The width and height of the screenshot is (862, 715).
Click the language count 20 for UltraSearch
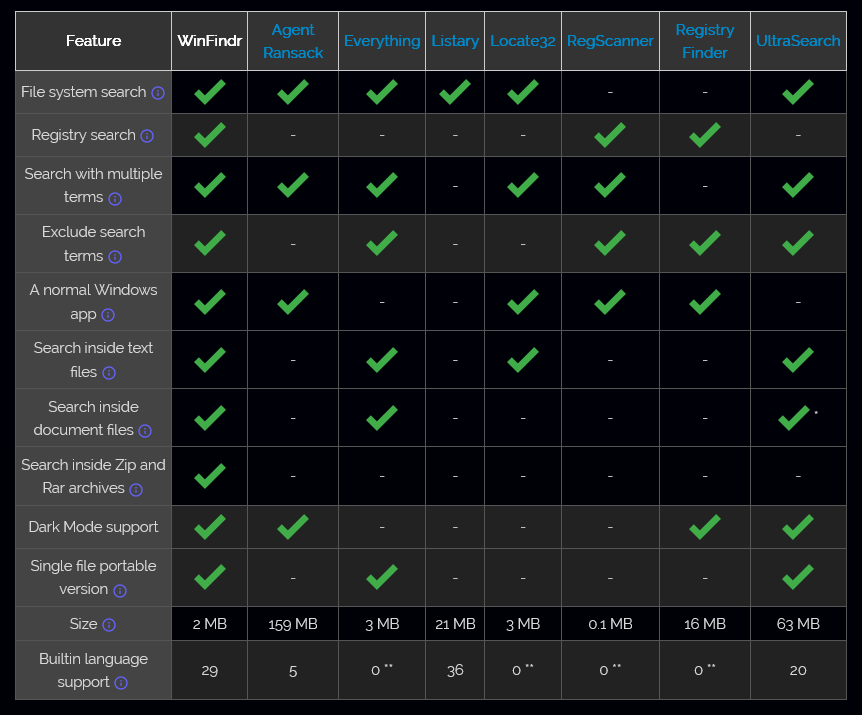[798, 670]
